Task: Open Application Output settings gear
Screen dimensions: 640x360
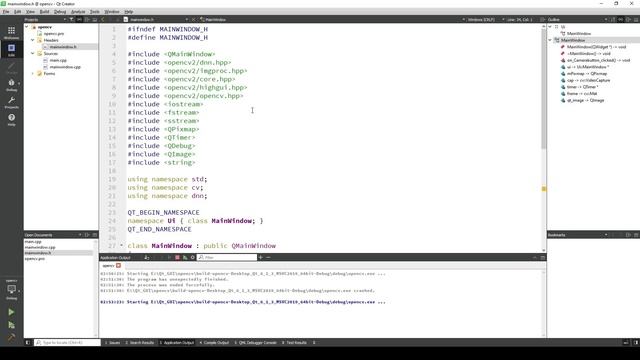Action: (193, 257)
